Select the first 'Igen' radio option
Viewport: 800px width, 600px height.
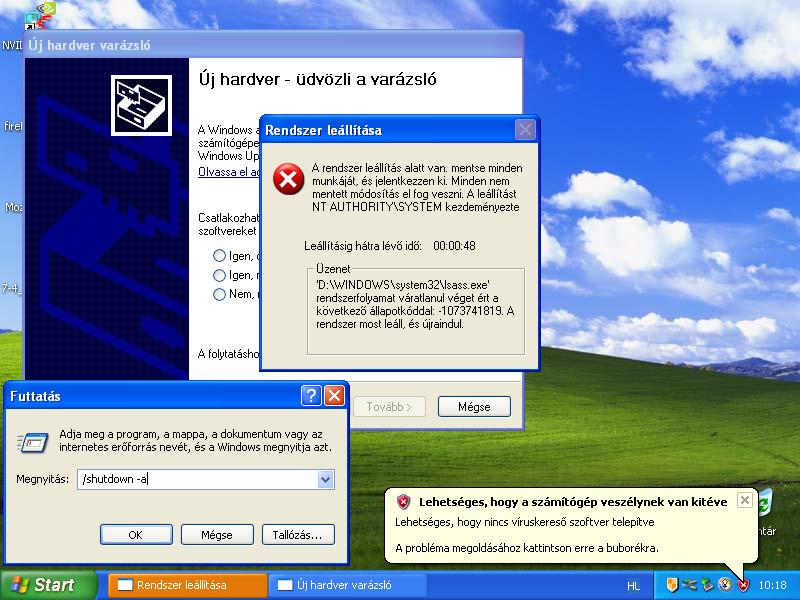pos(219,256)
